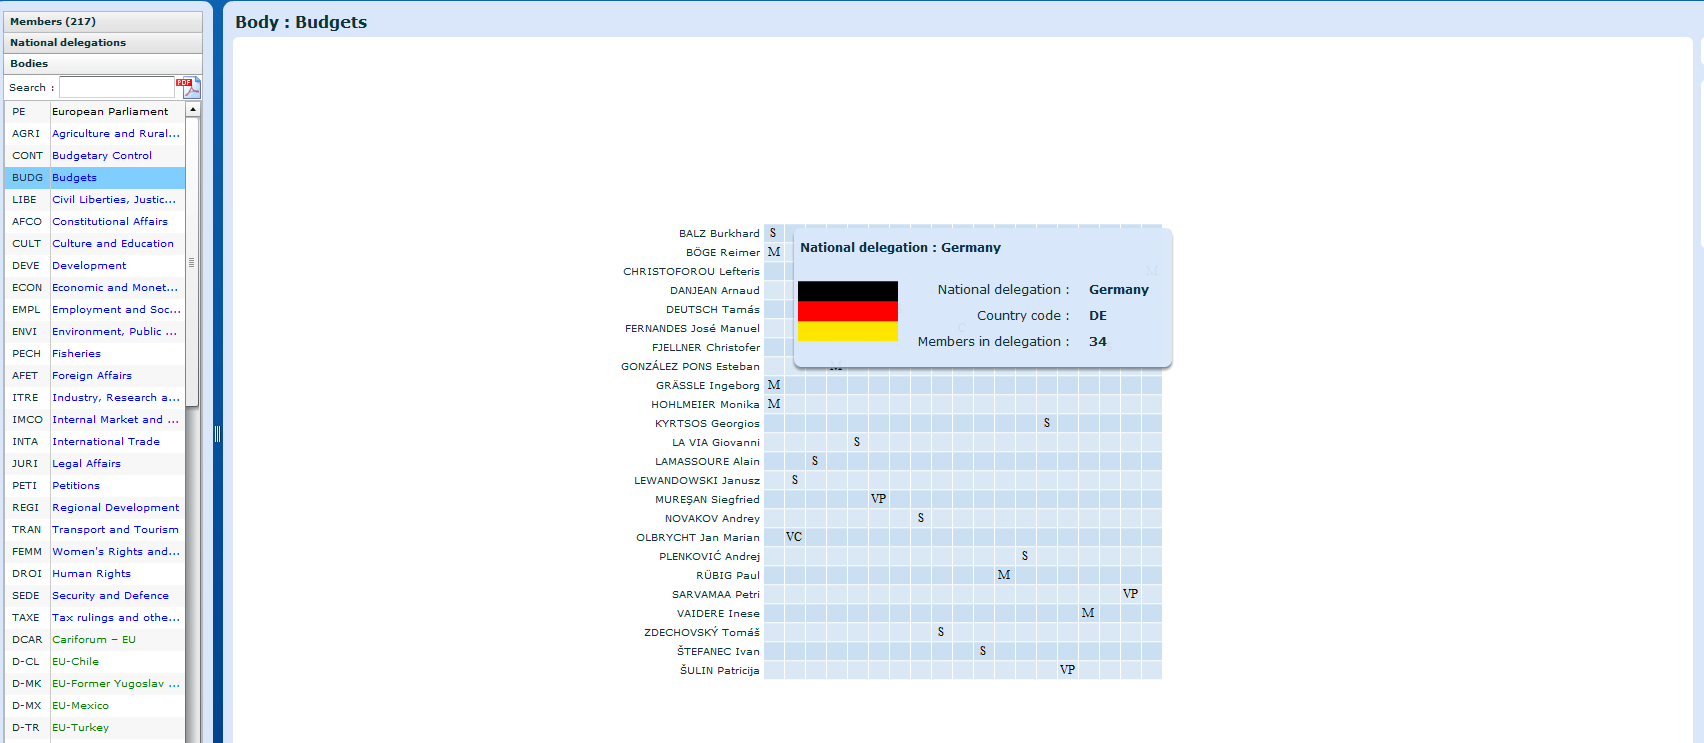The width and height of the screenshot is (1704, 743).
Task: Open Agriculture and Rural body
Action: pos(95,133)
